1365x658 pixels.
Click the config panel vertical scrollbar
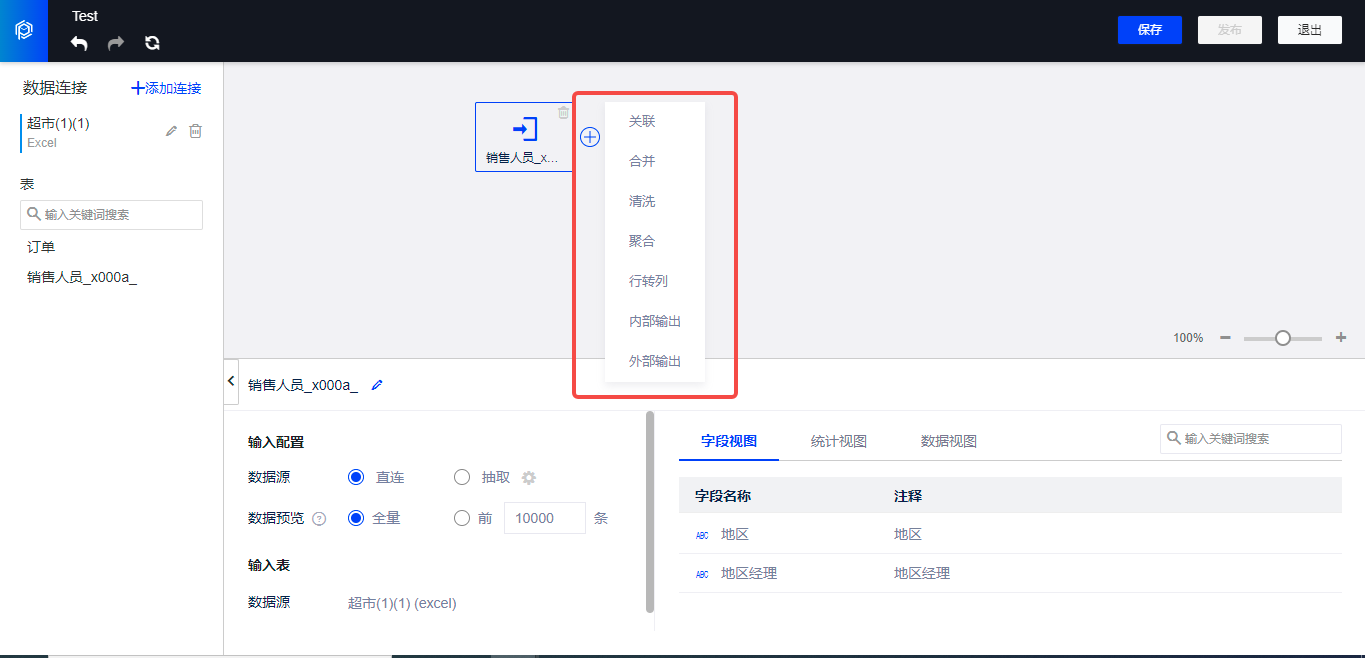pos(650,511)
